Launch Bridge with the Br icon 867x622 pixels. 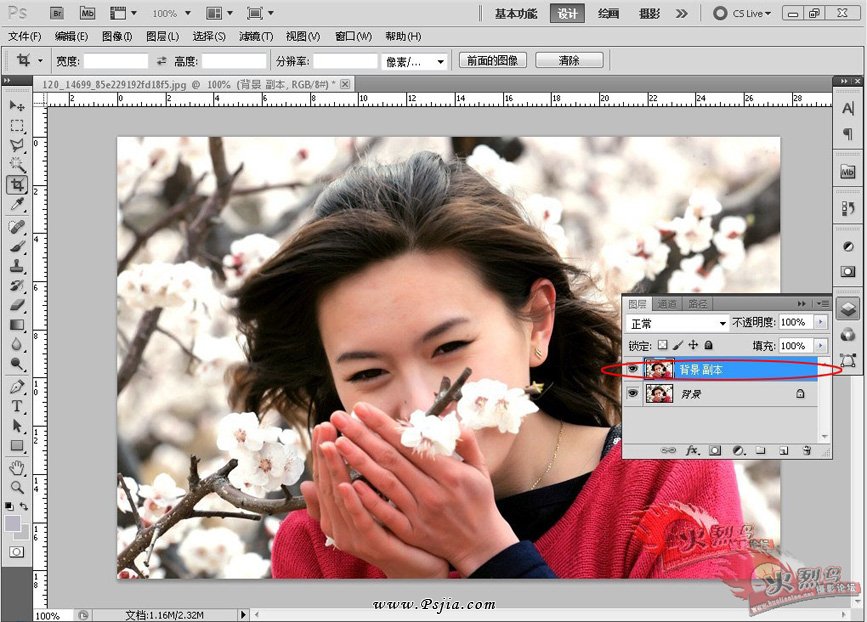57,13
